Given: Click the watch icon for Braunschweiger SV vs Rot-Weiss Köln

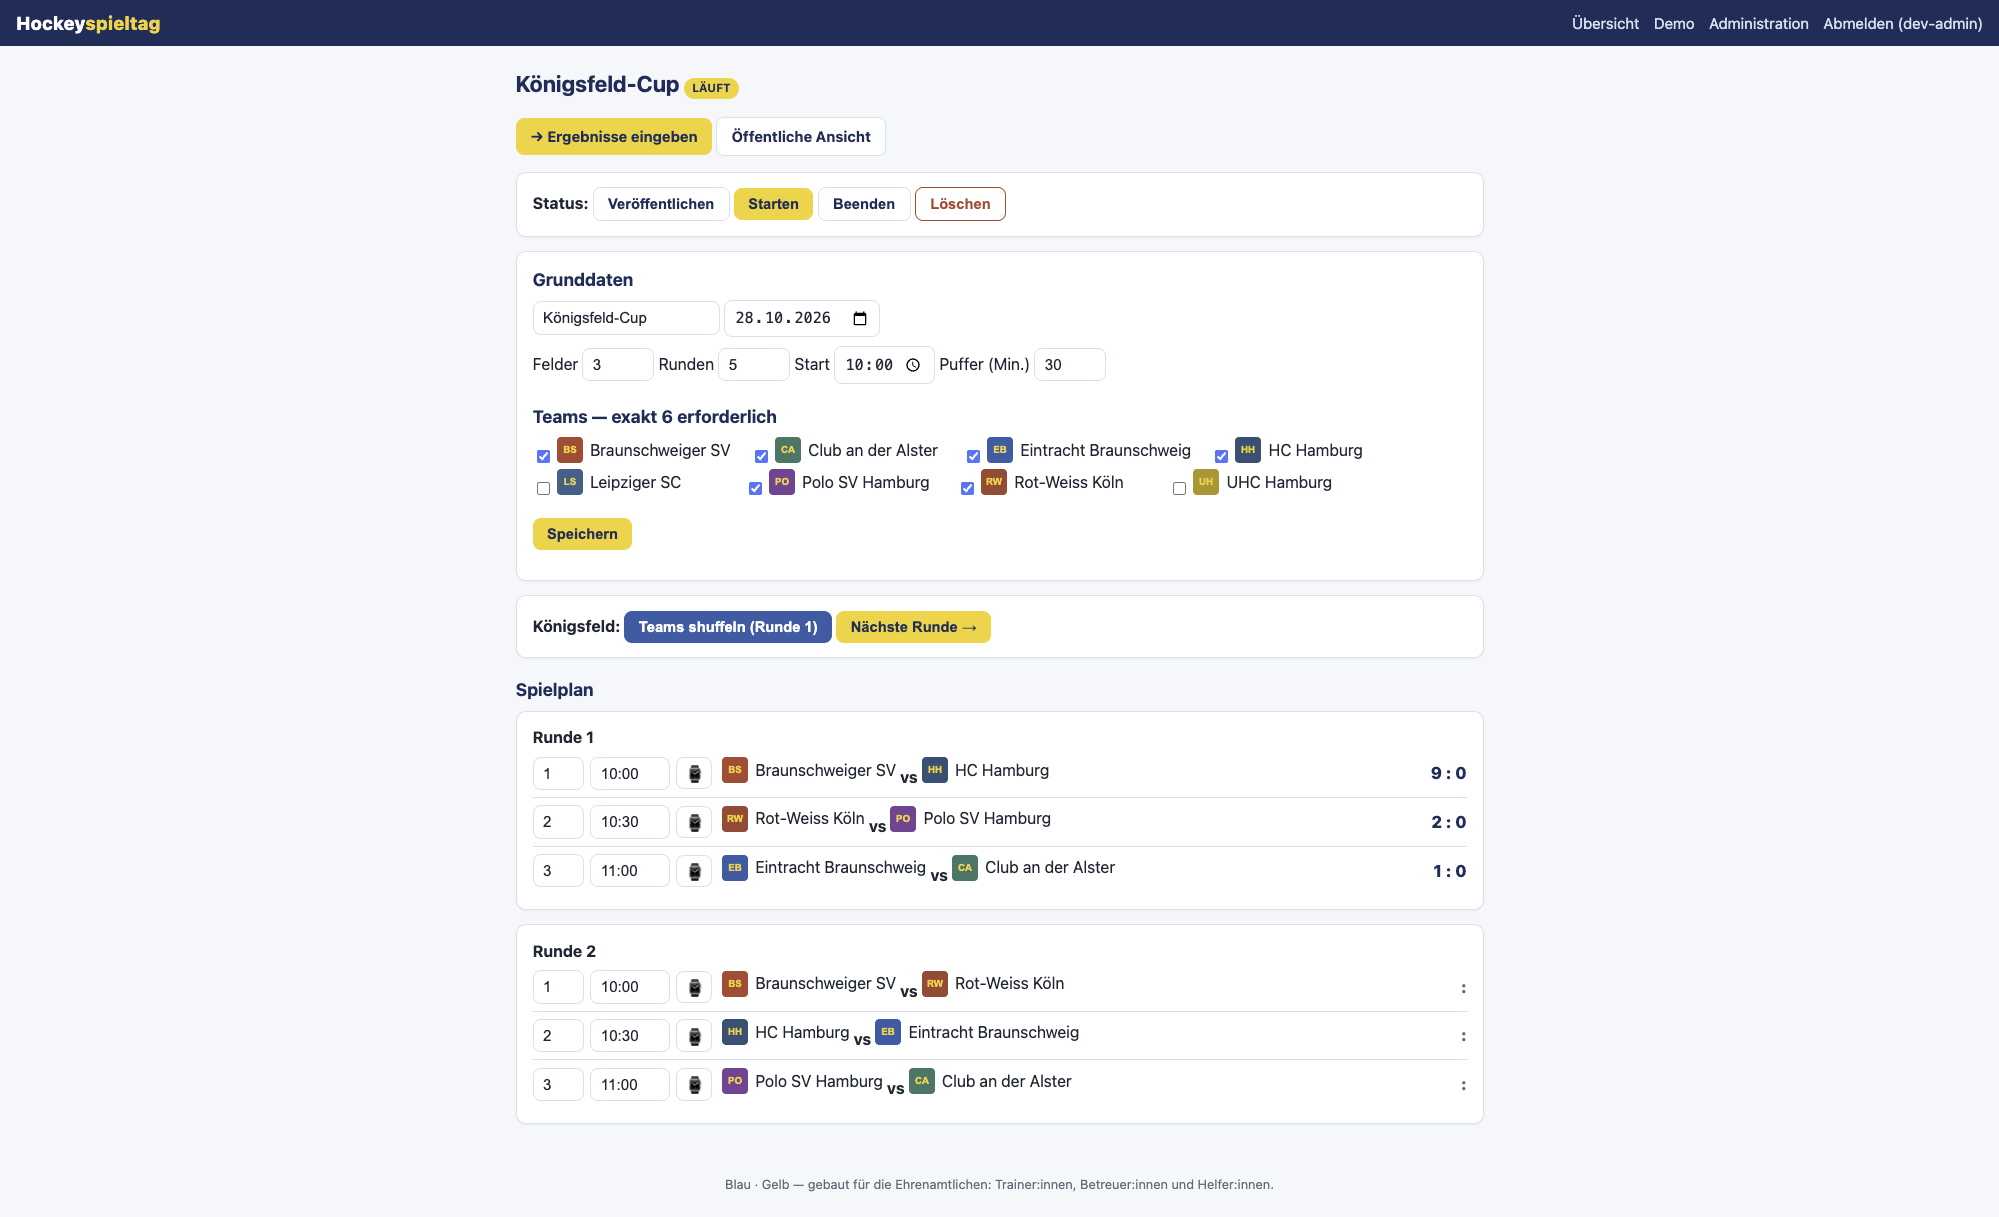Looking at the screenshot, I should tap(694, 987).
